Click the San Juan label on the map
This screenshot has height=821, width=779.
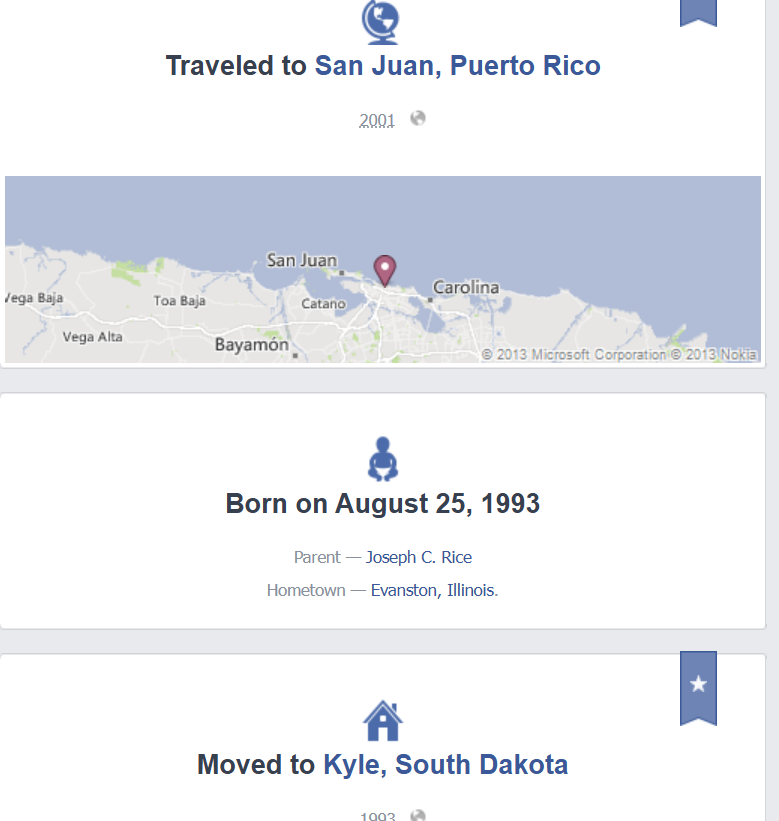(x=302, y=260)
